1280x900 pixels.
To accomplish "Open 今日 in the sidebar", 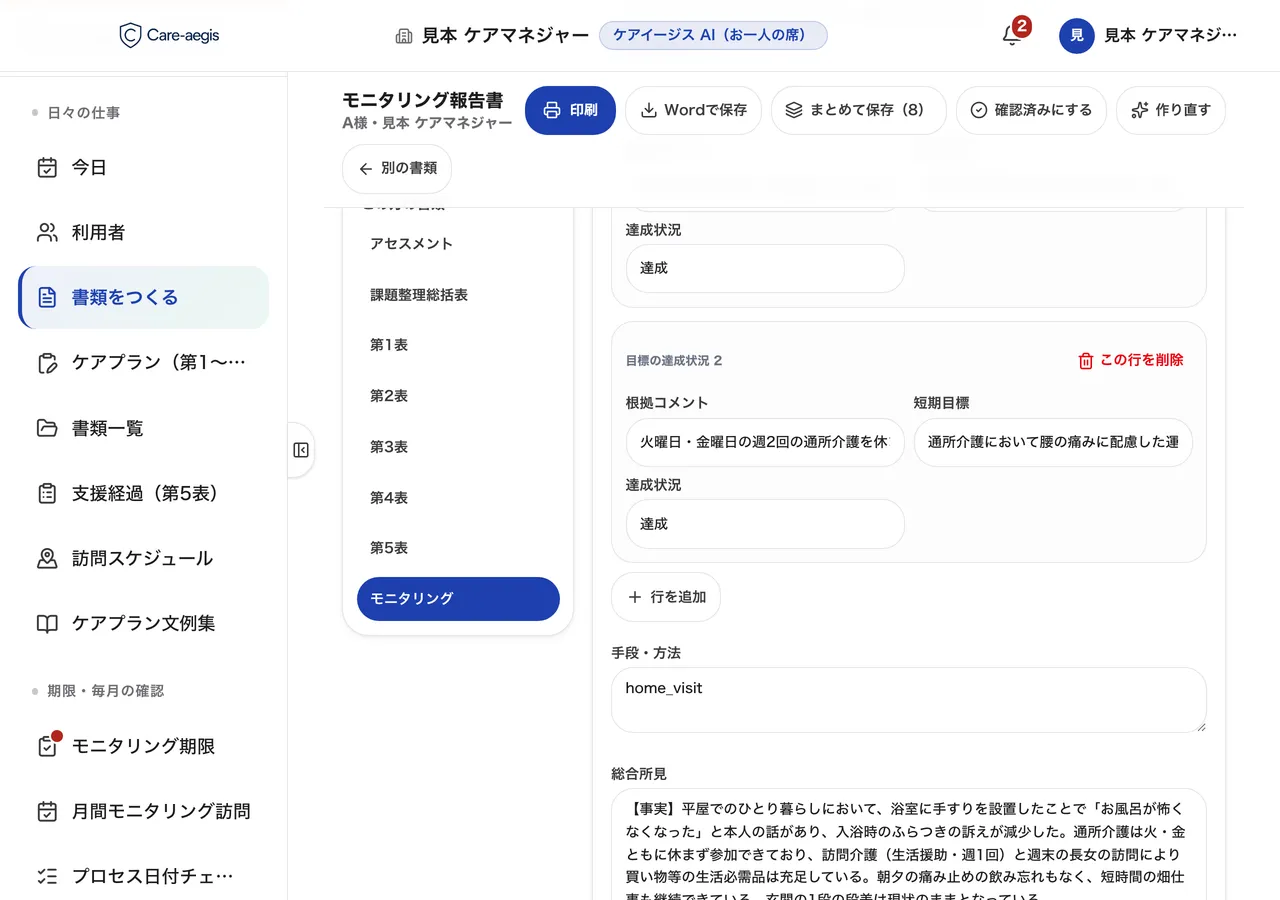I will (x=144, y=168).
